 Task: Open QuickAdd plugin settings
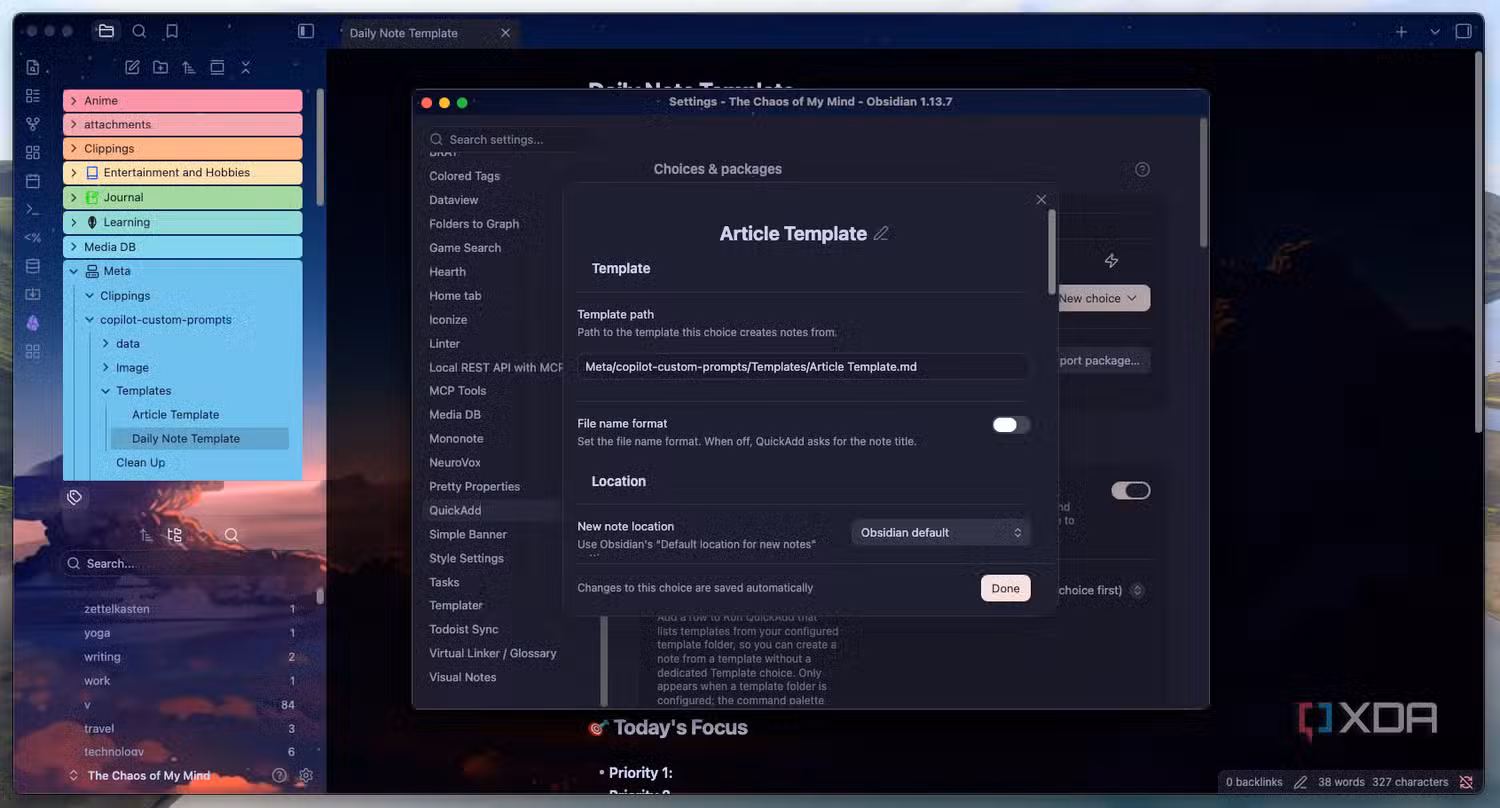pyautogui.click(x=456, y=510)
